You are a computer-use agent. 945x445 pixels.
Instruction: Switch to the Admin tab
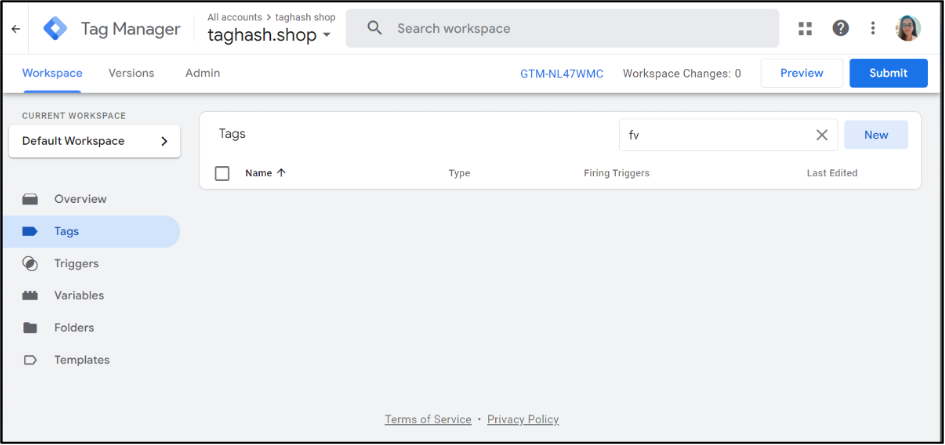202,73
